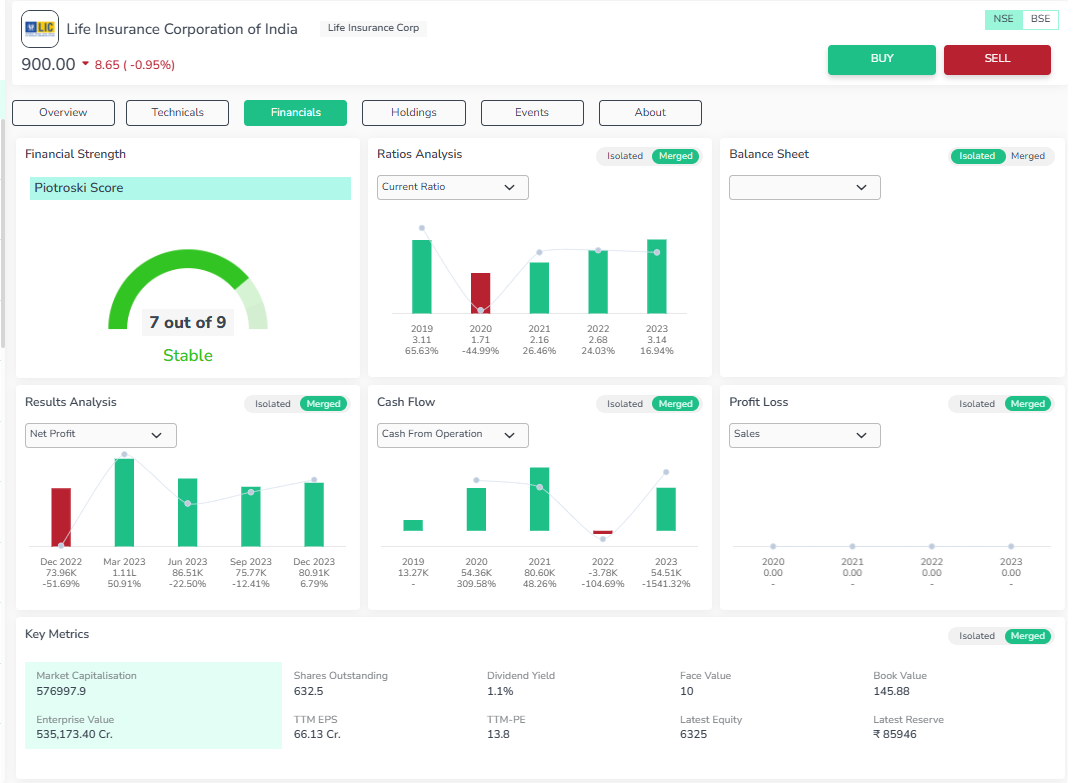1085x783 pixels.
Task: Click the Mar 2023 Net Profit bar
Action: [125, 503]
